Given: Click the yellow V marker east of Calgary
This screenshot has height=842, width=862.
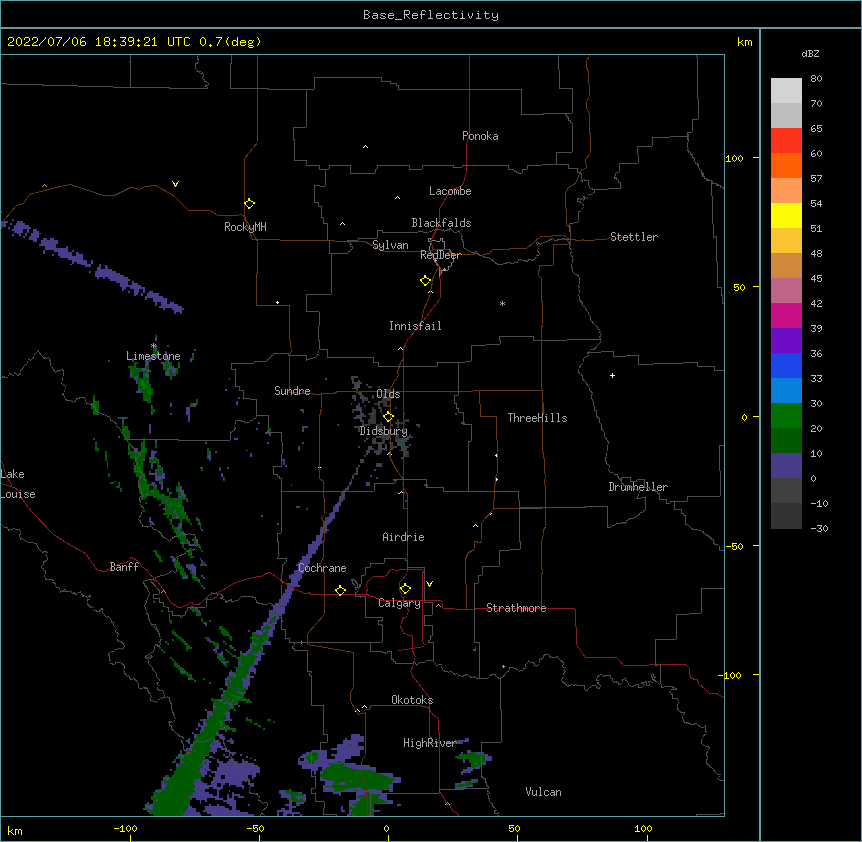Looking at the screenshot, I should [429, 584].
